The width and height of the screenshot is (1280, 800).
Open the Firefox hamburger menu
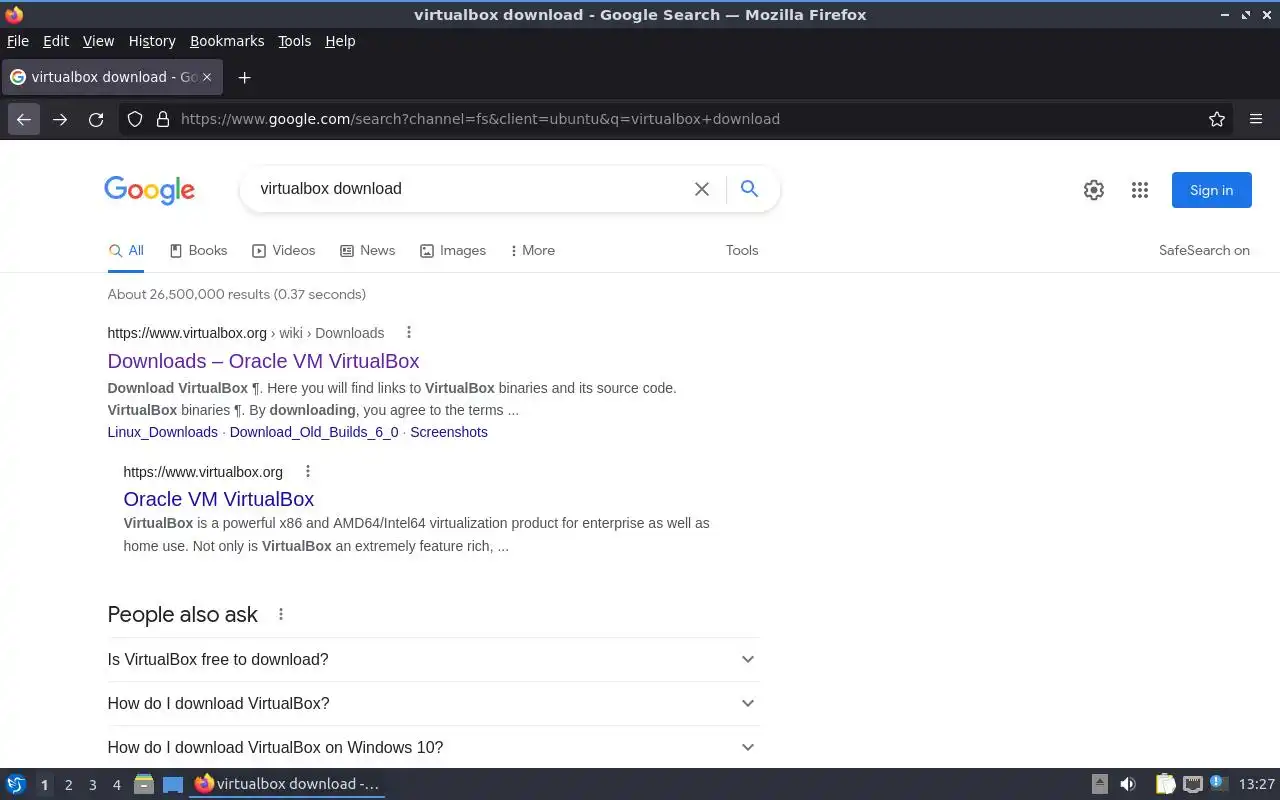1256,119
